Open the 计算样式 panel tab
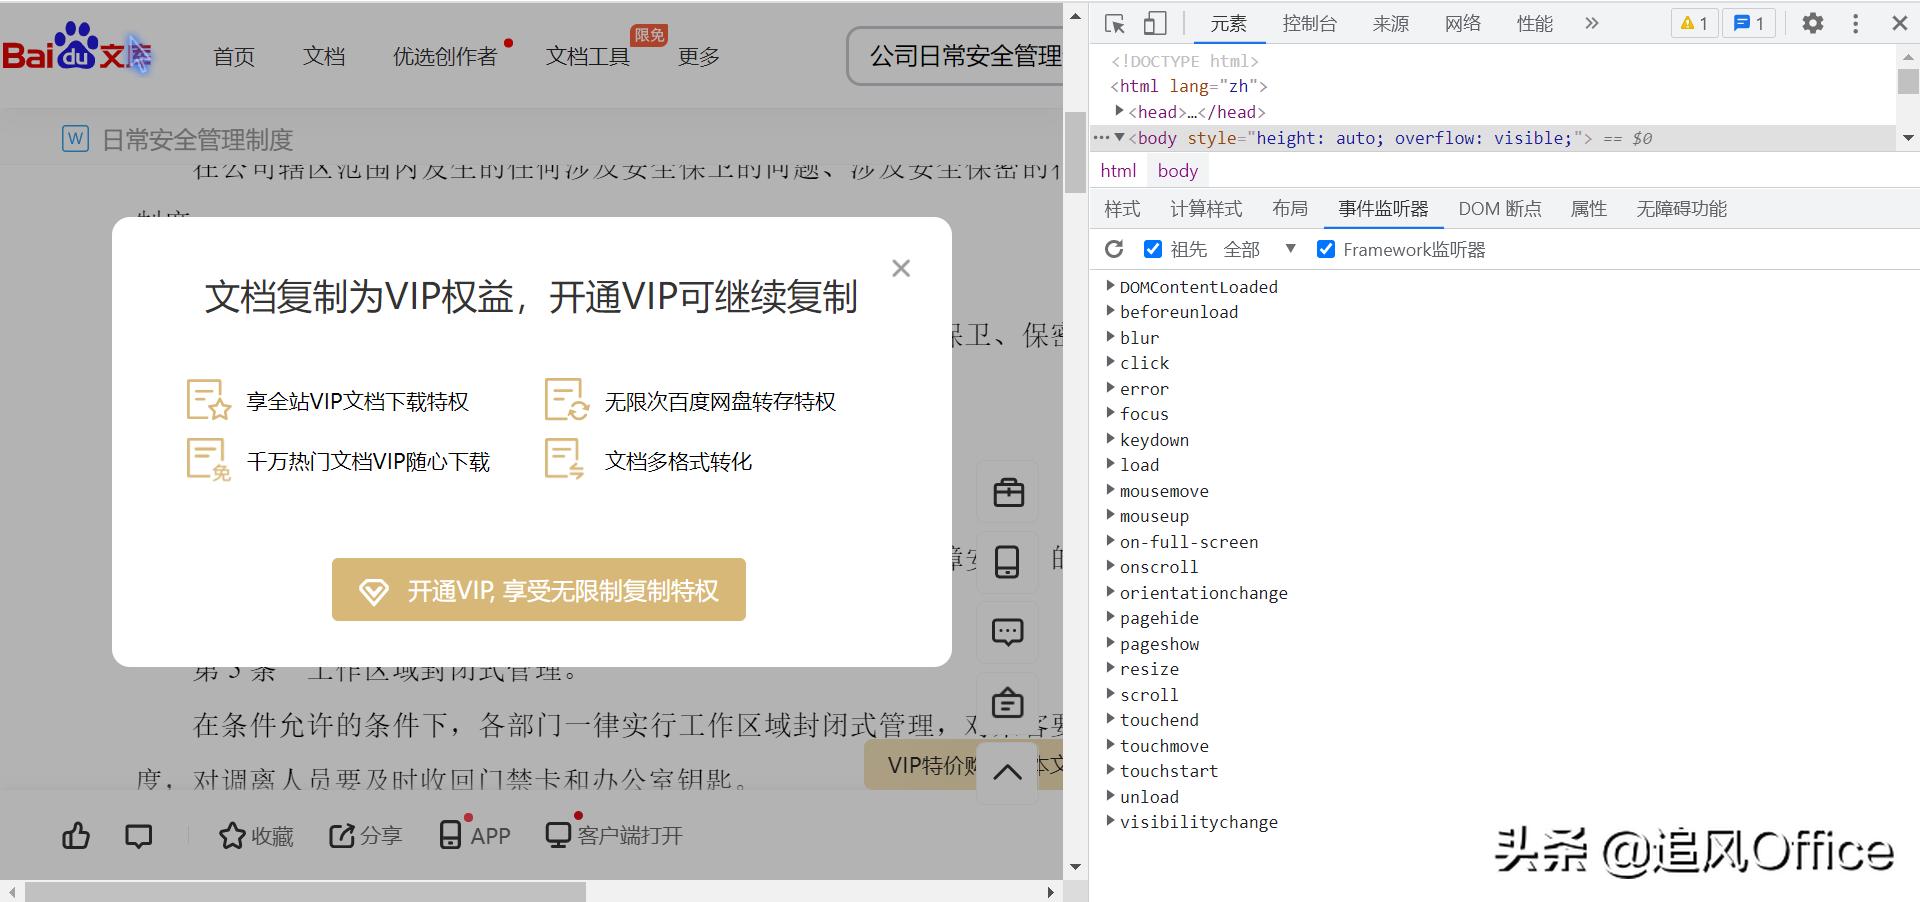 (x=1205, y=208)
